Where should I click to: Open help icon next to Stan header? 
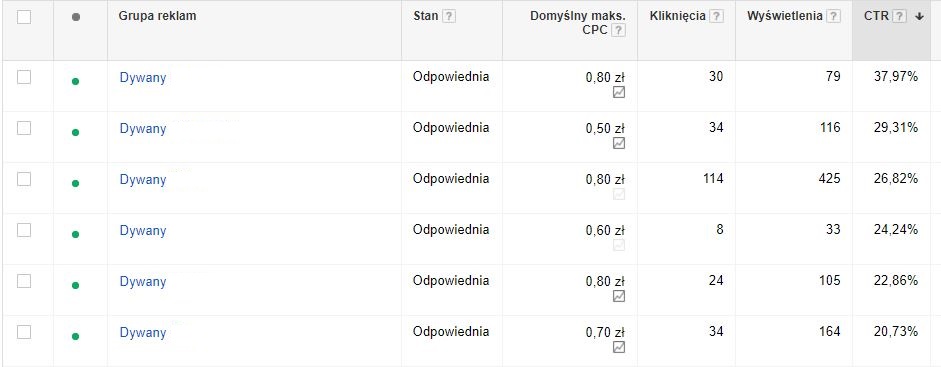point(448,17)
